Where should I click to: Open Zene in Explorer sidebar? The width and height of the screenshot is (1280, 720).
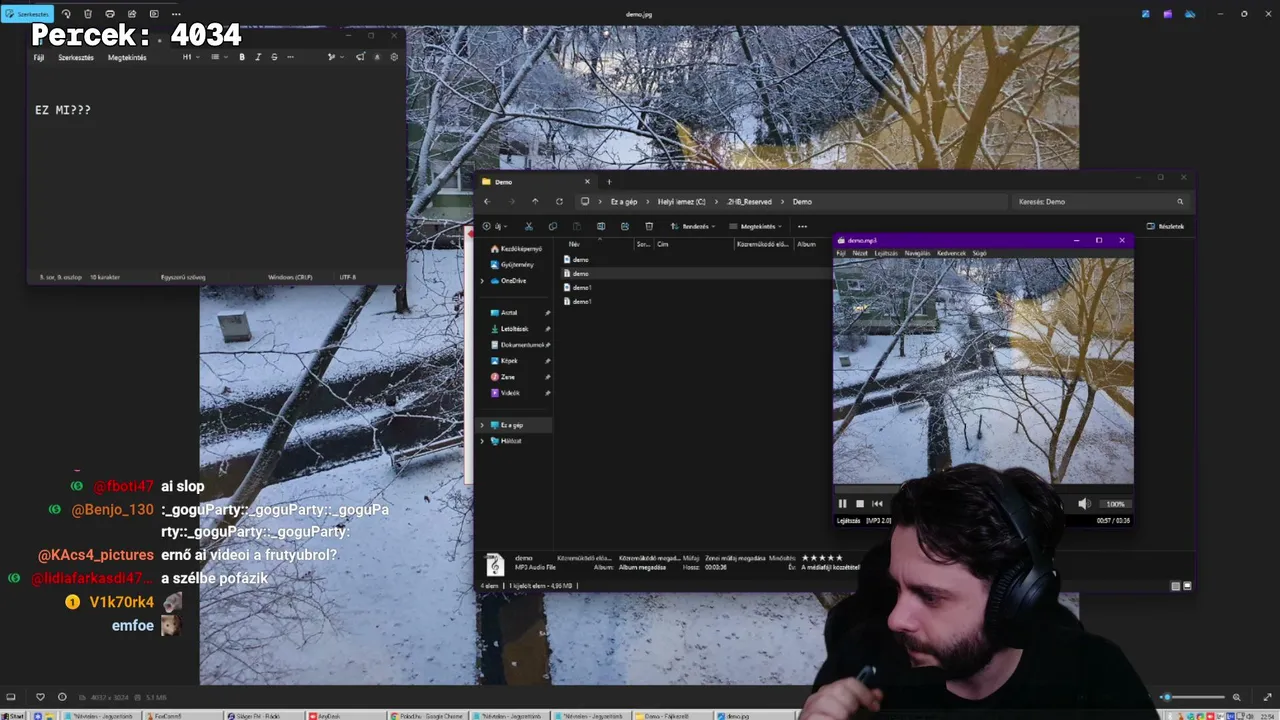(502, 377)
